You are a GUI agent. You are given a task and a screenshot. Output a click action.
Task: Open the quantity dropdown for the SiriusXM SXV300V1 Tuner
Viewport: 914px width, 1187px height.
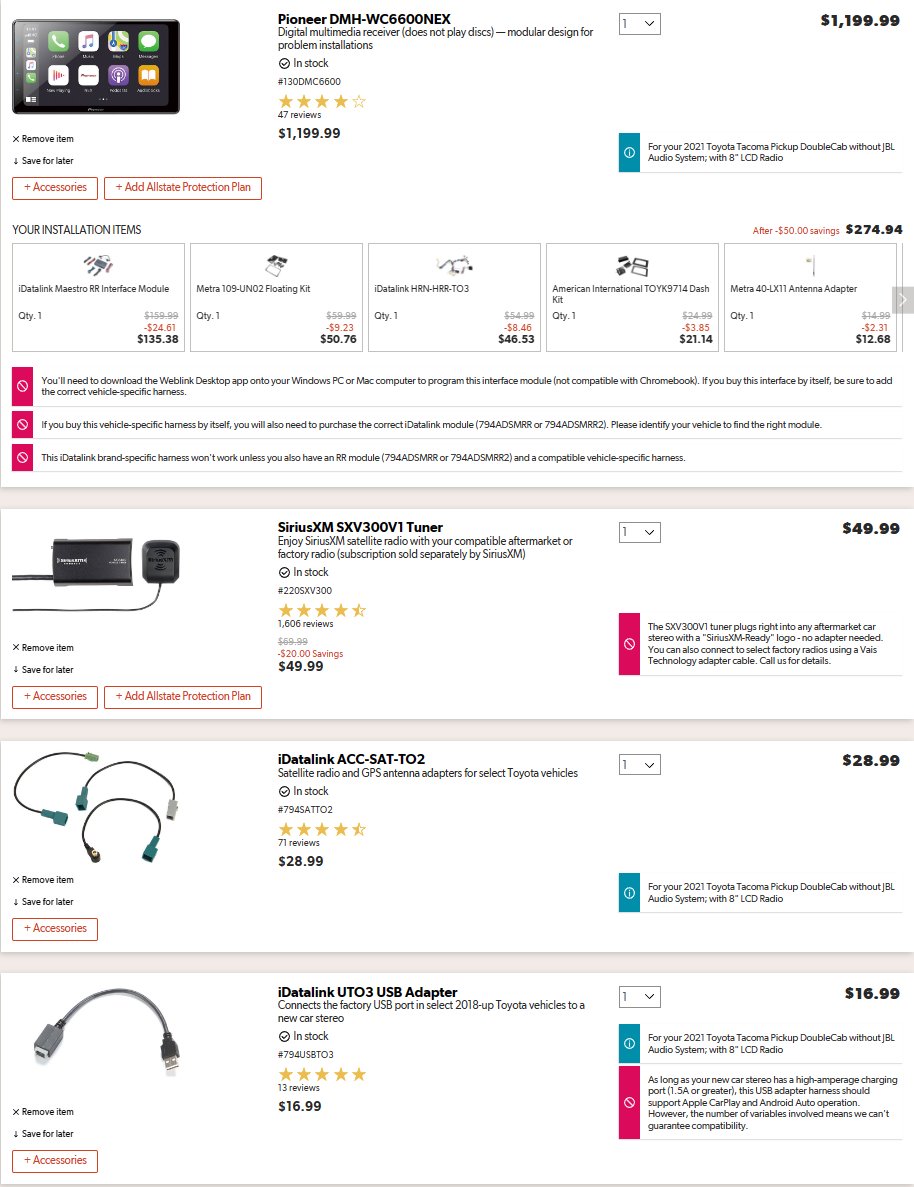(640, 532)
